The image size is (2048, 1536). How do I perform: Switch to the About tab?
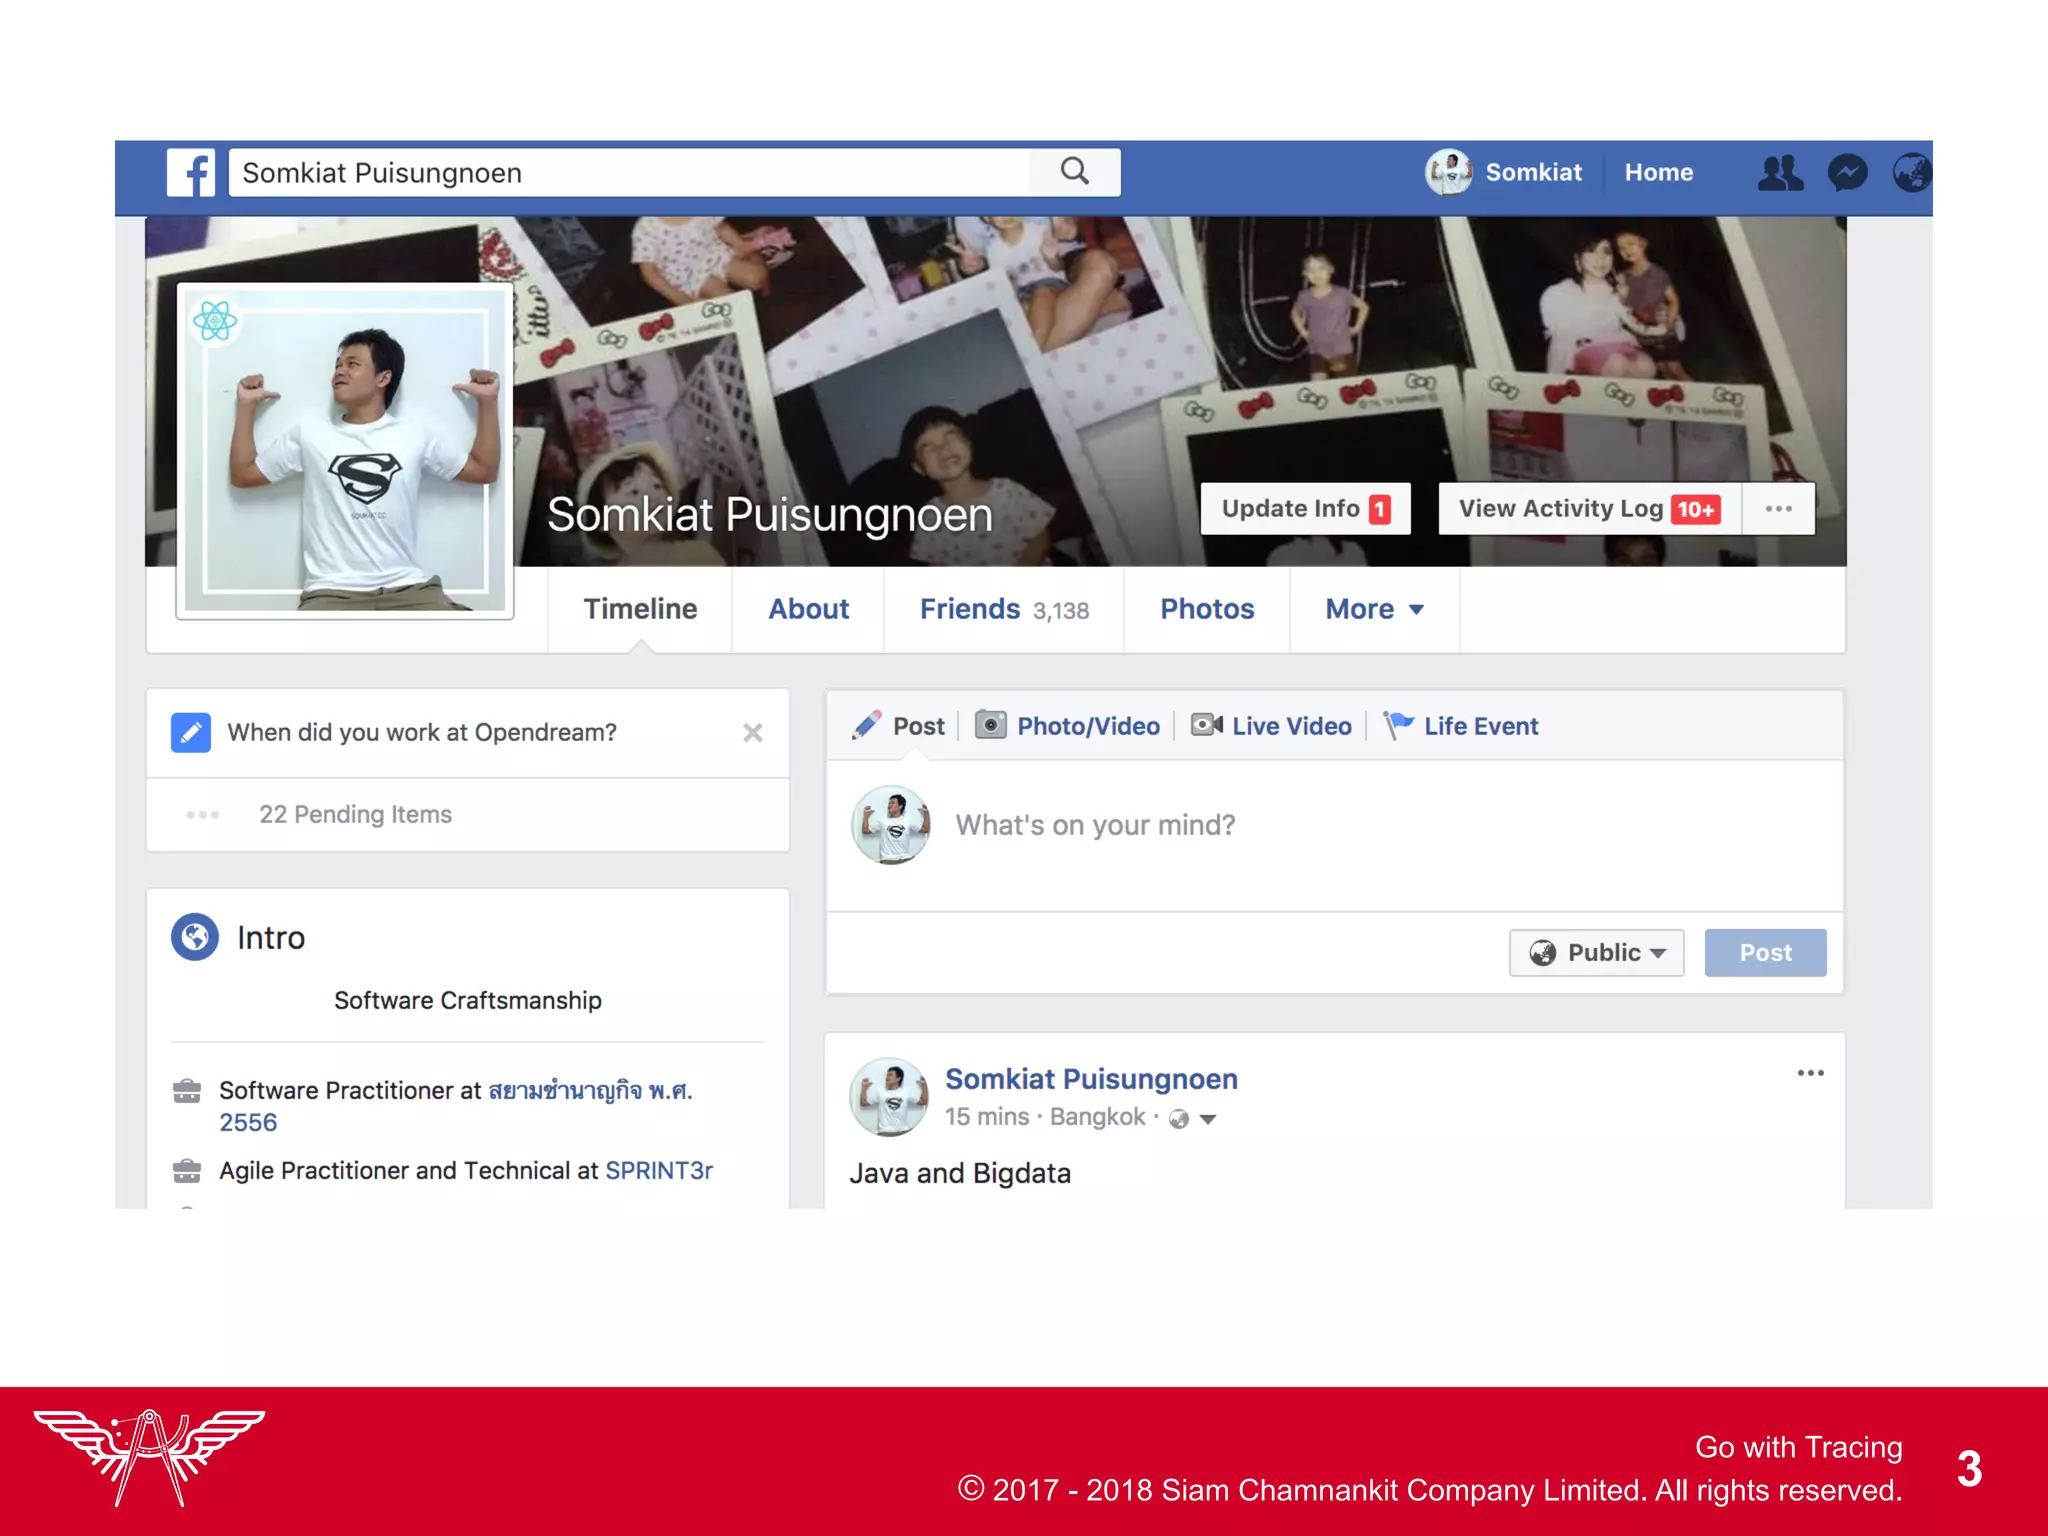pos(808,609)
